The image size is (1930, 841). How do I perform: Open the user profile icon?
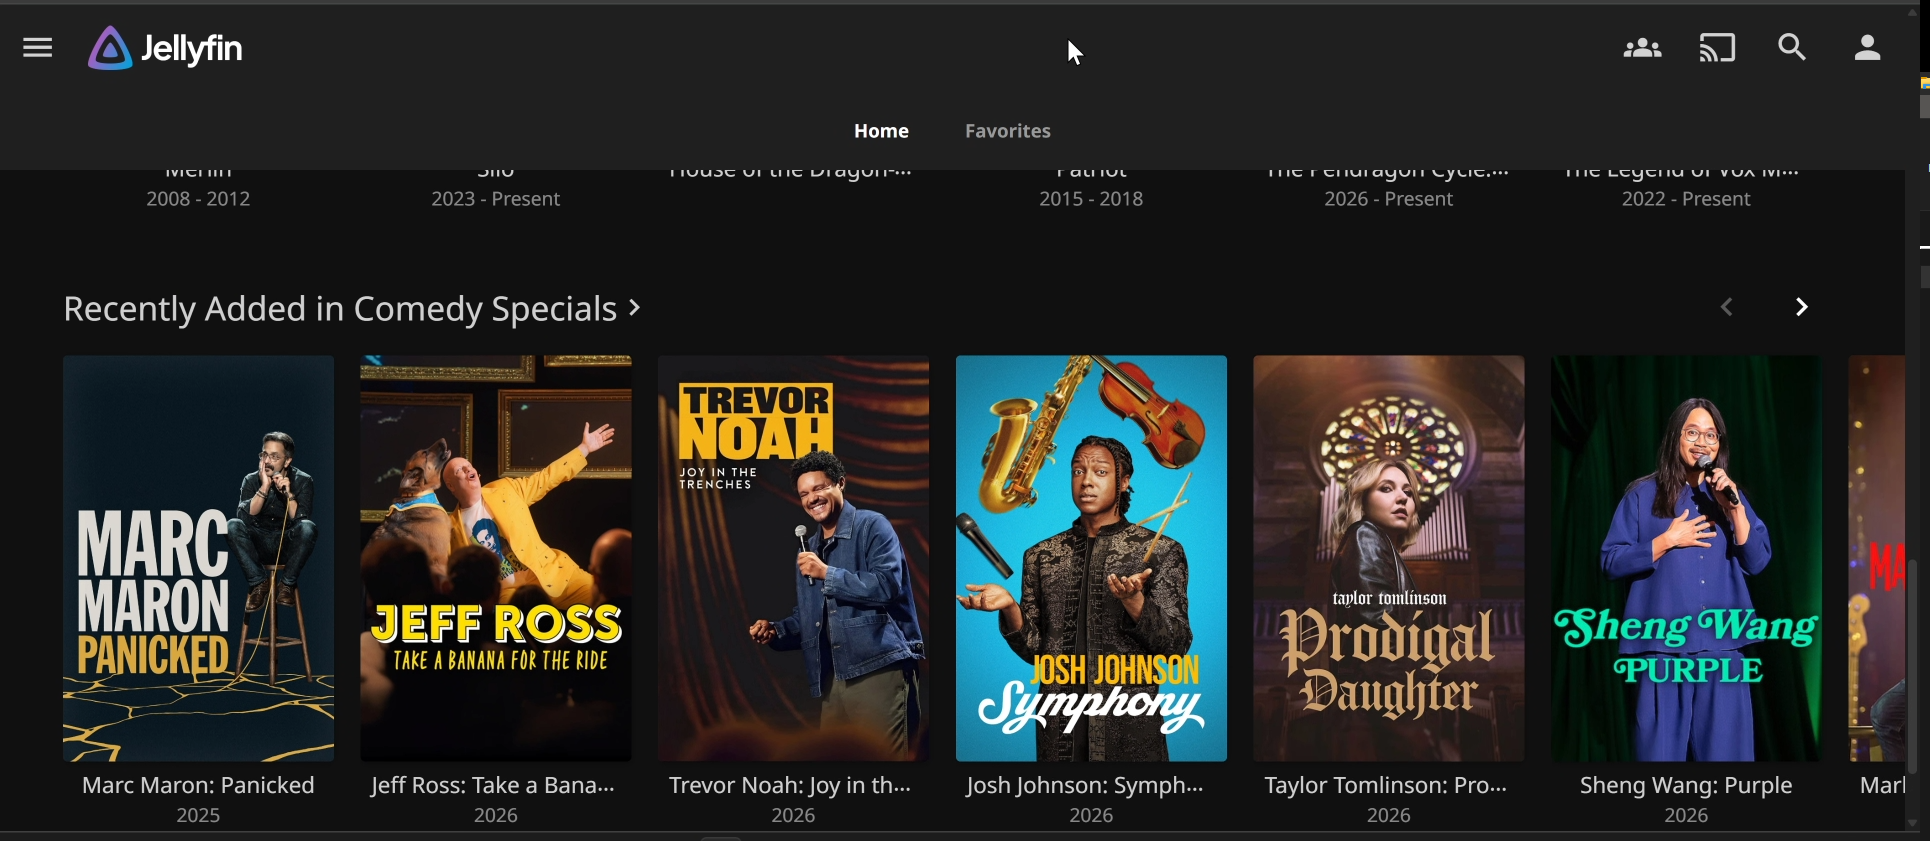1867,48
